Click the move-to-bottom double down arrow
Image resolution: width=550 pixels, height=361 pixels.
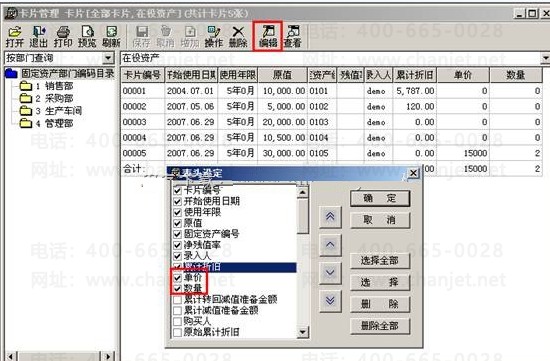click(x=330, y=301)
